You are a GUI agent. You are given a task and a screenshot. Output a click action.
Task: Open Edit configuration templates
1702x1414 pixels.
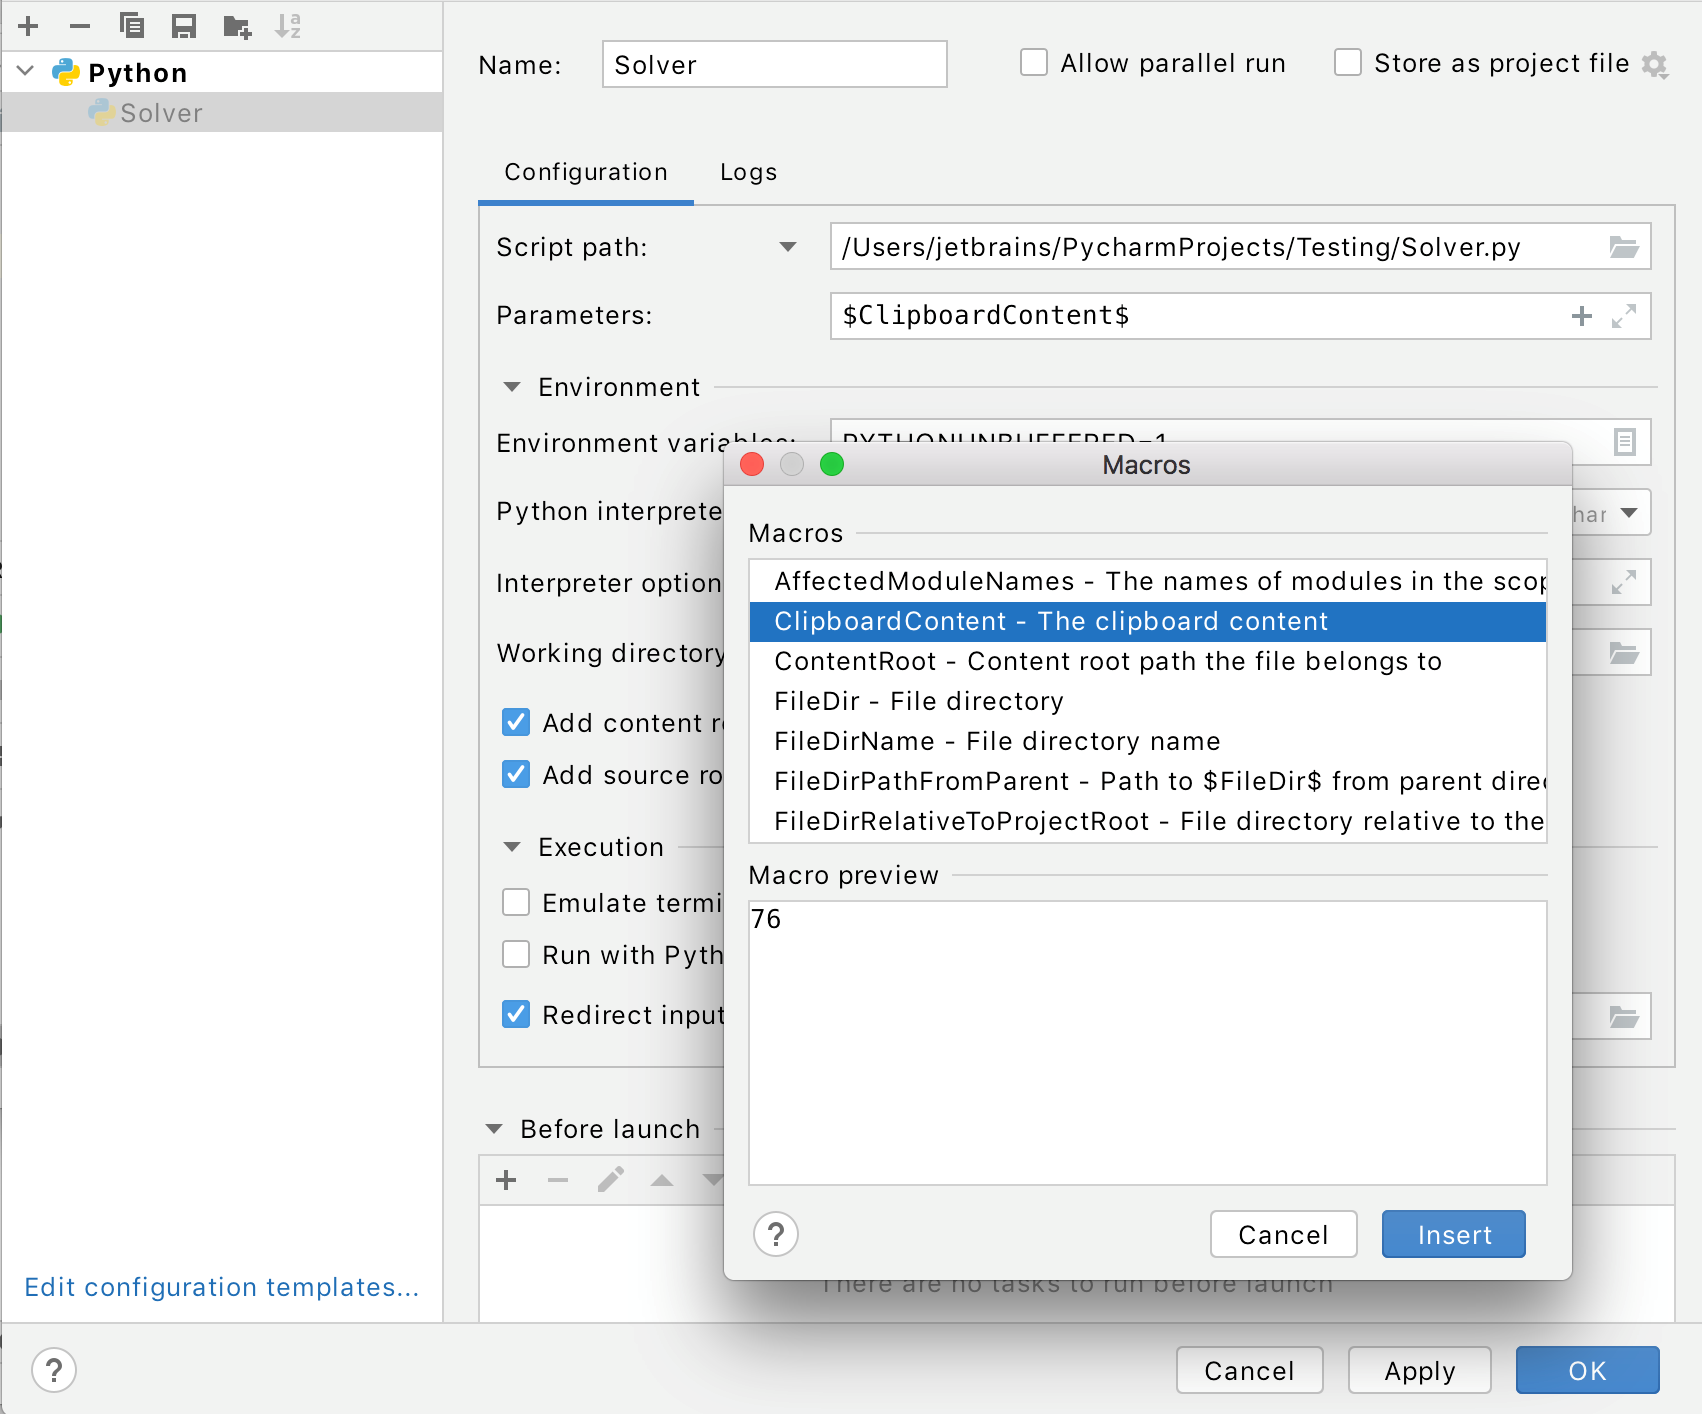tap(222, 1287)
